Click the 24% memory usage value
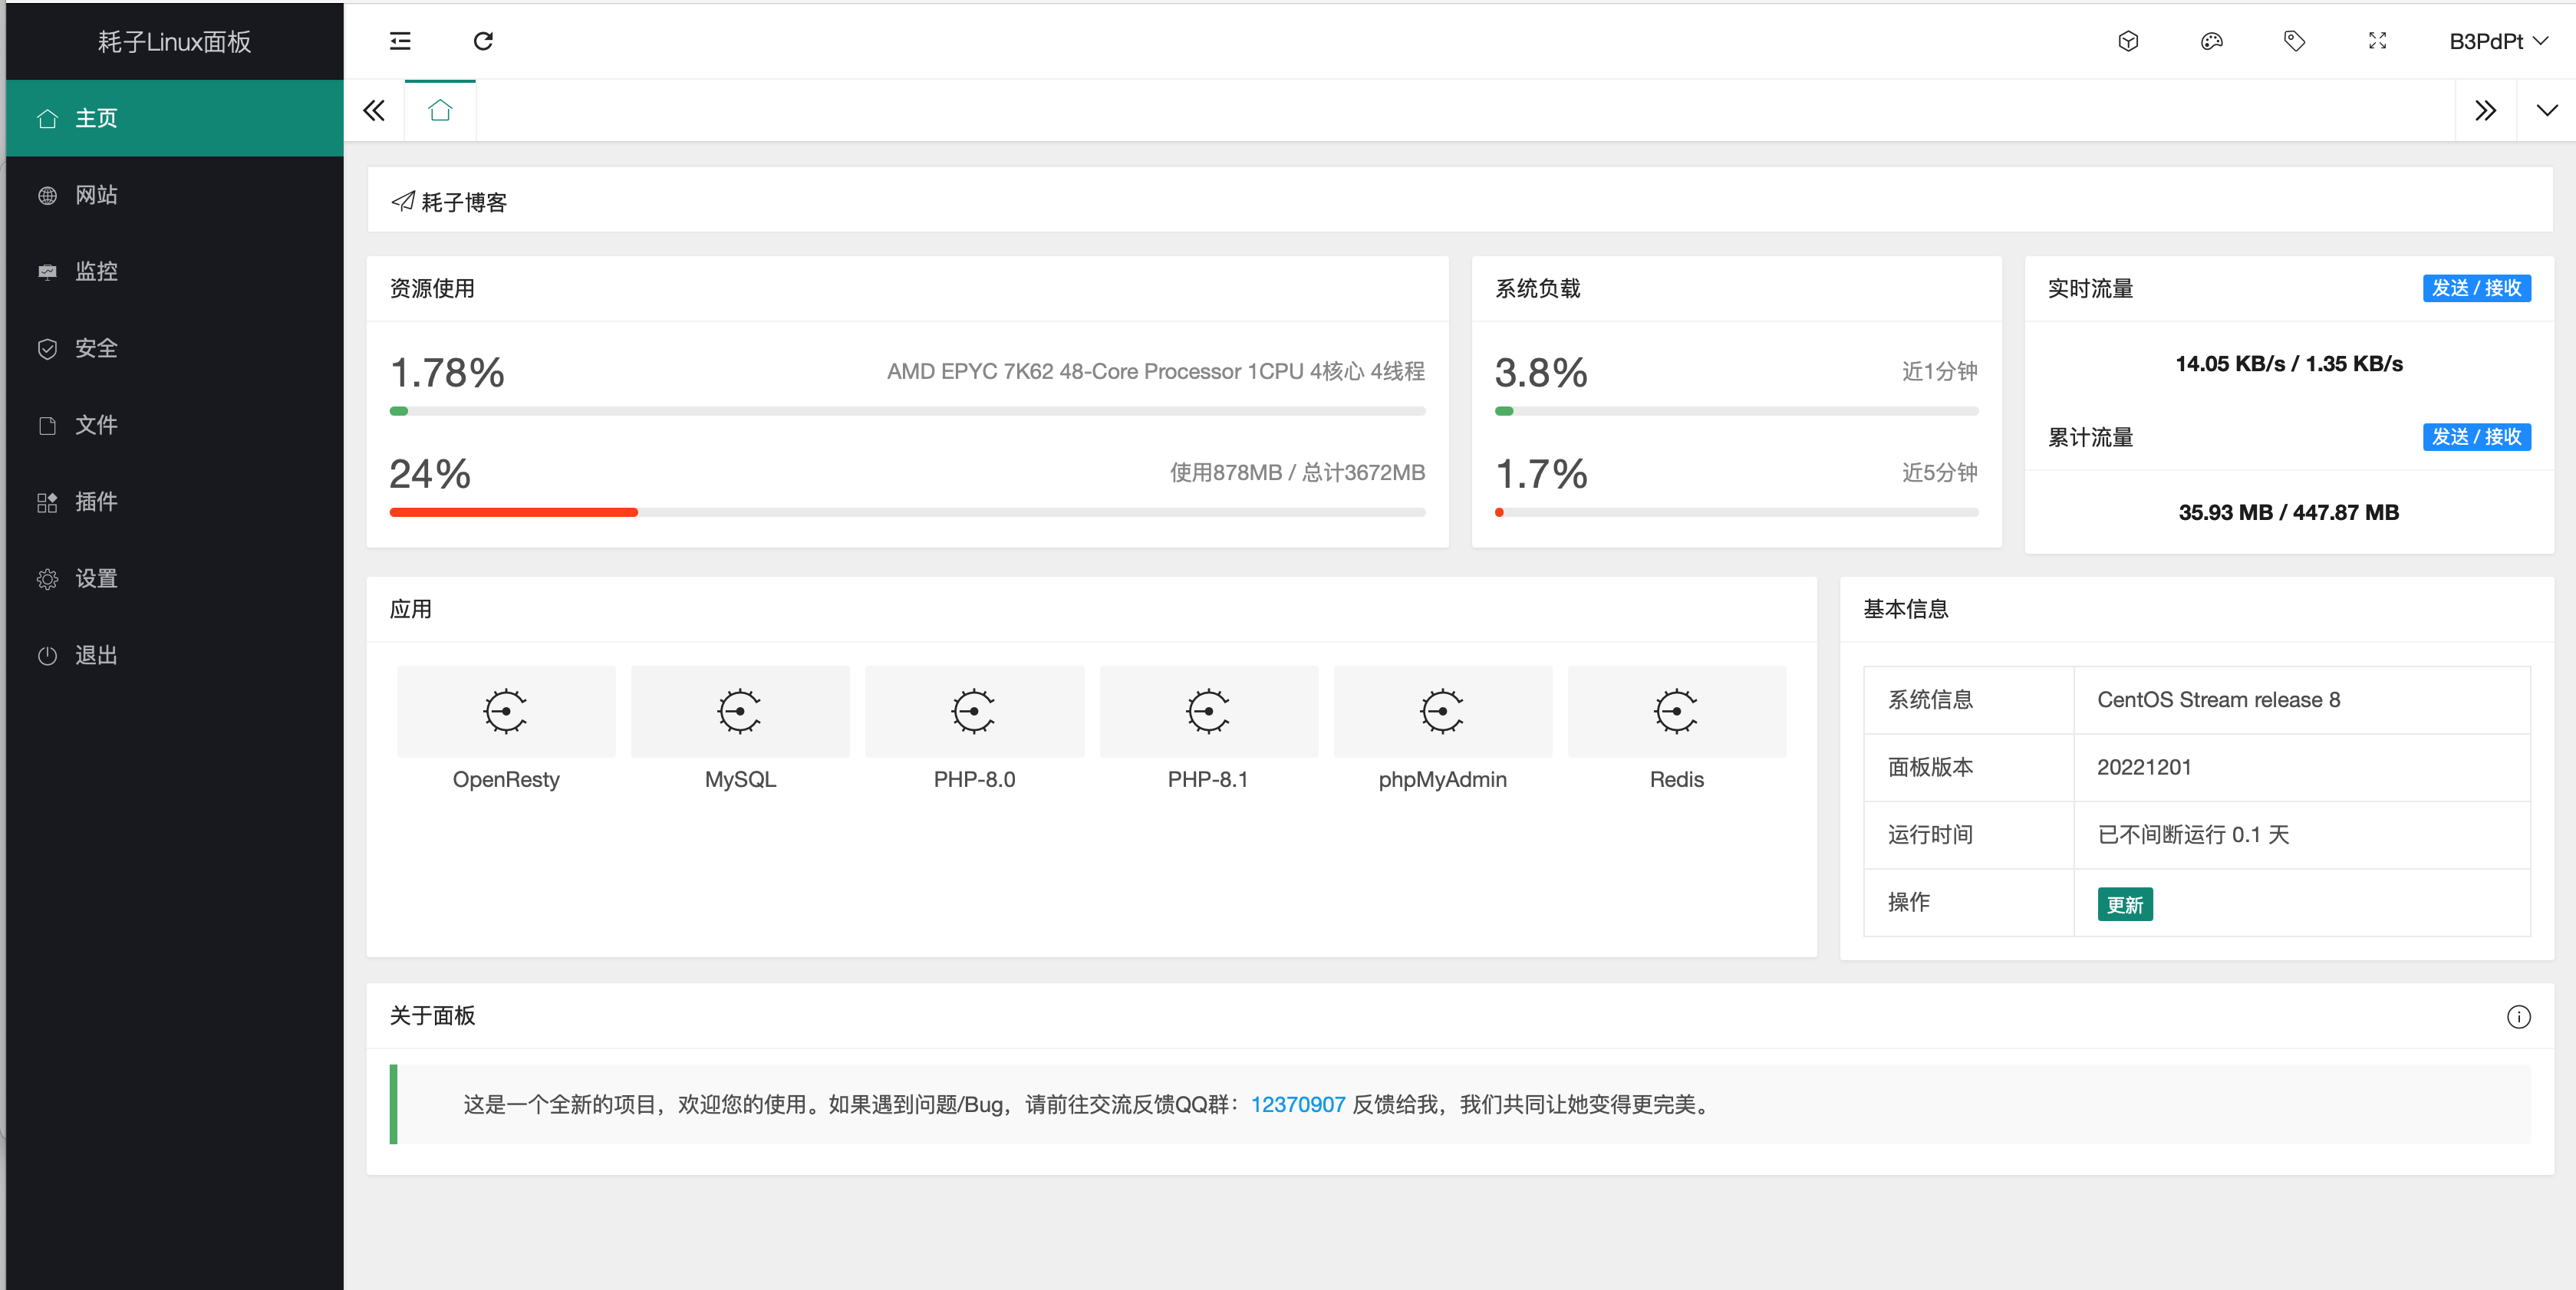 coord(430,473)
